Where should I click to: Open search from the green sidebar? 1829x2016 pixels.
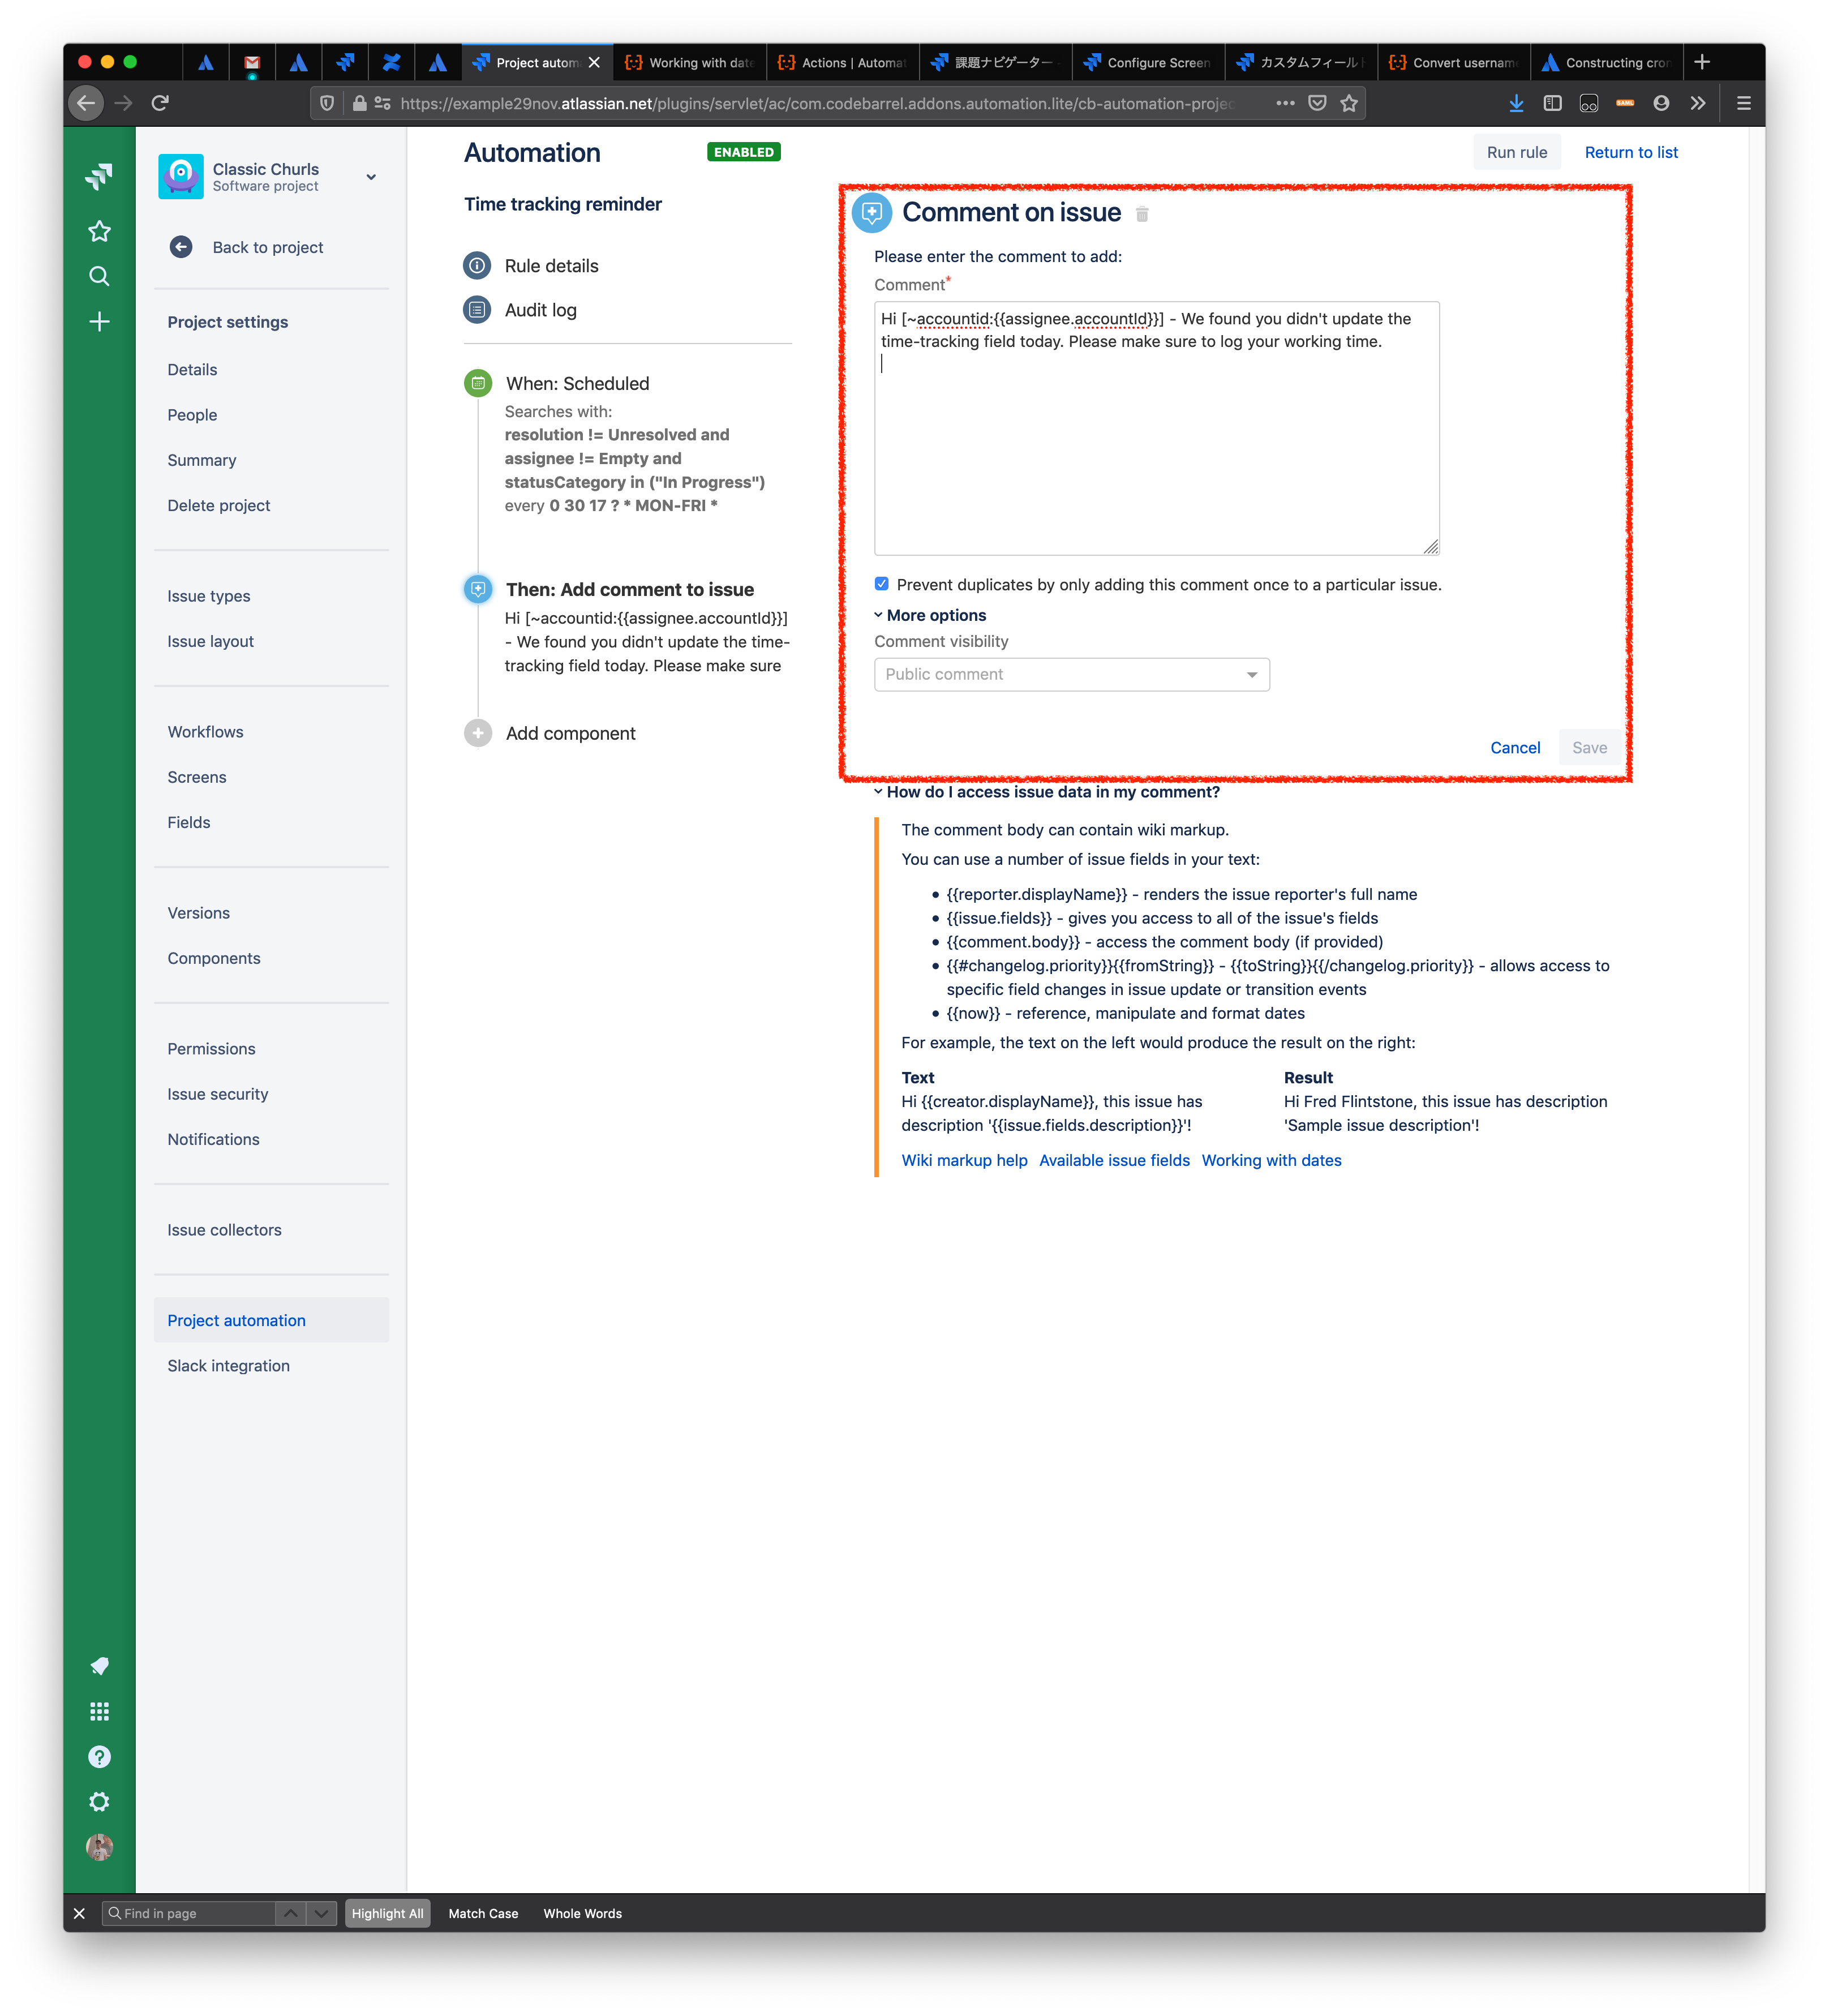(99, 276)
